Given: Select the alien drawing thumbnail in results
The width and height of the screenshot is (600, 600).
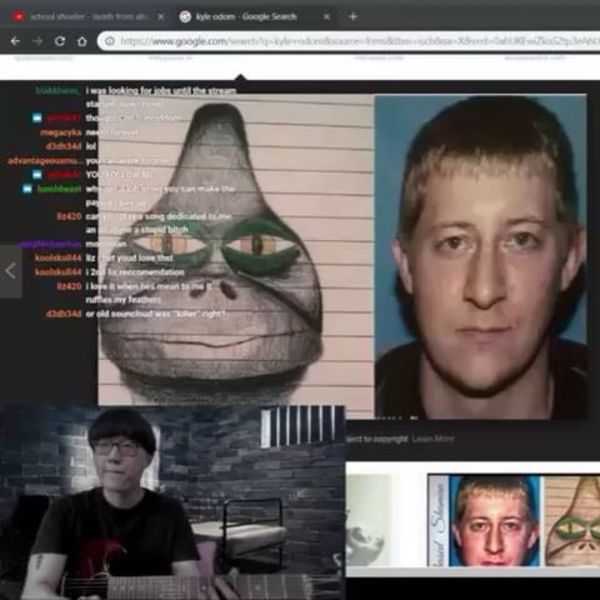Looking at the screenshot, I should pyautogui.click(x=572, y=521).
